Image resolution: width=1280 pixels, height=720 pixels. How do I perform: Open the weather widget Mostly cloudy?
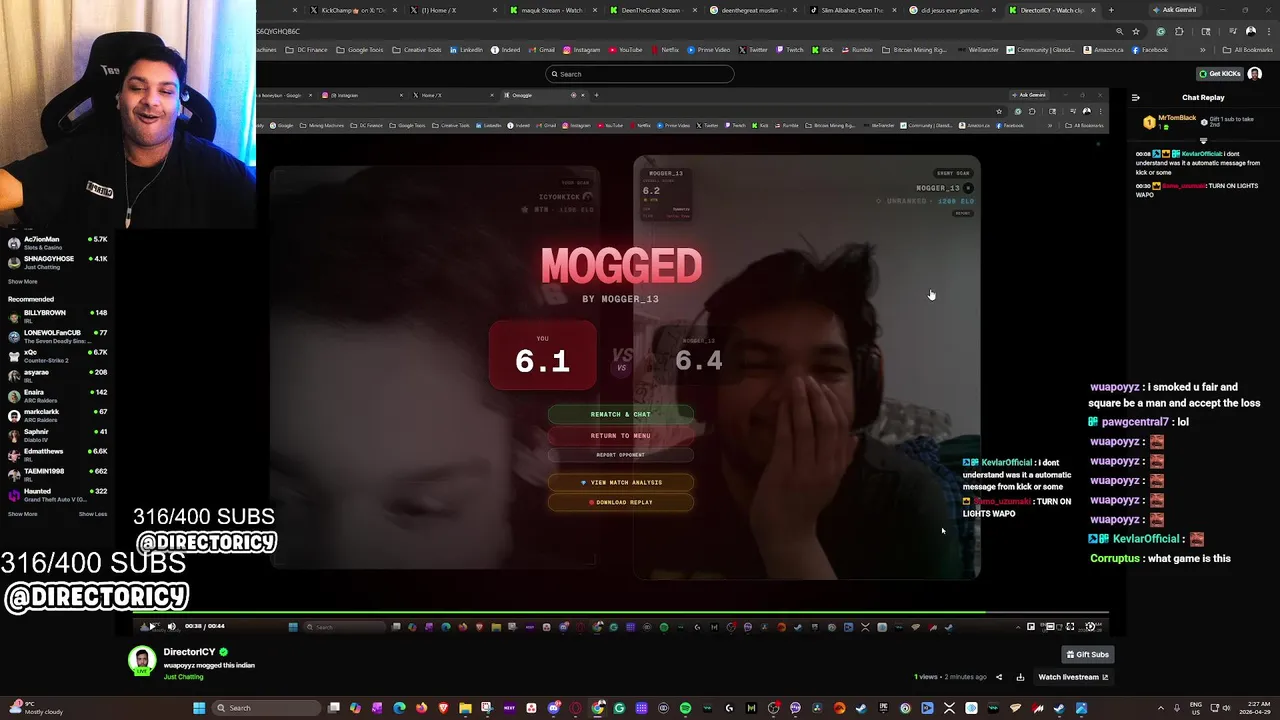click(35, 708)
